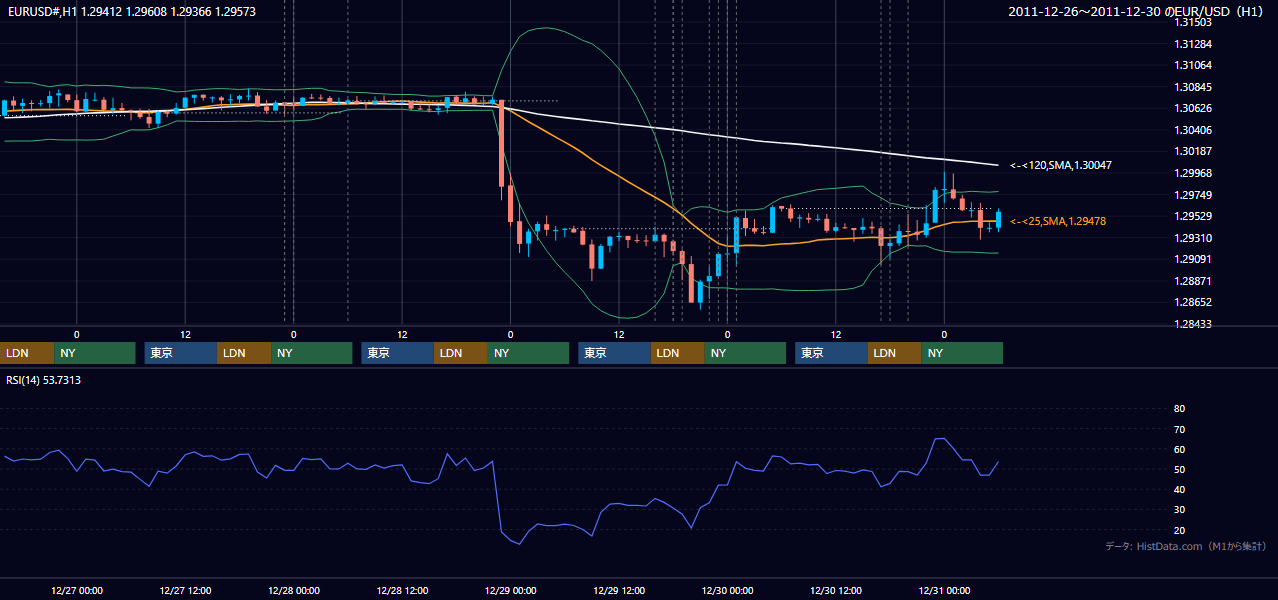The height and width of the screenshot is (600, 1278).
Task: Click the Tokyo session block for 12/29
Action: 615,353
